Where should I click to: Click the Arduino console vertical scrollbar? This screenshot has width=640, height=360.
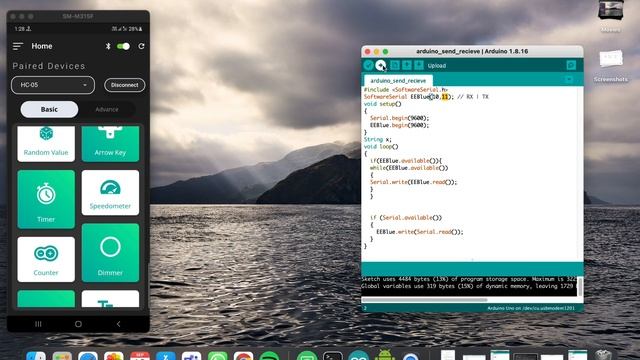[580, 286]
